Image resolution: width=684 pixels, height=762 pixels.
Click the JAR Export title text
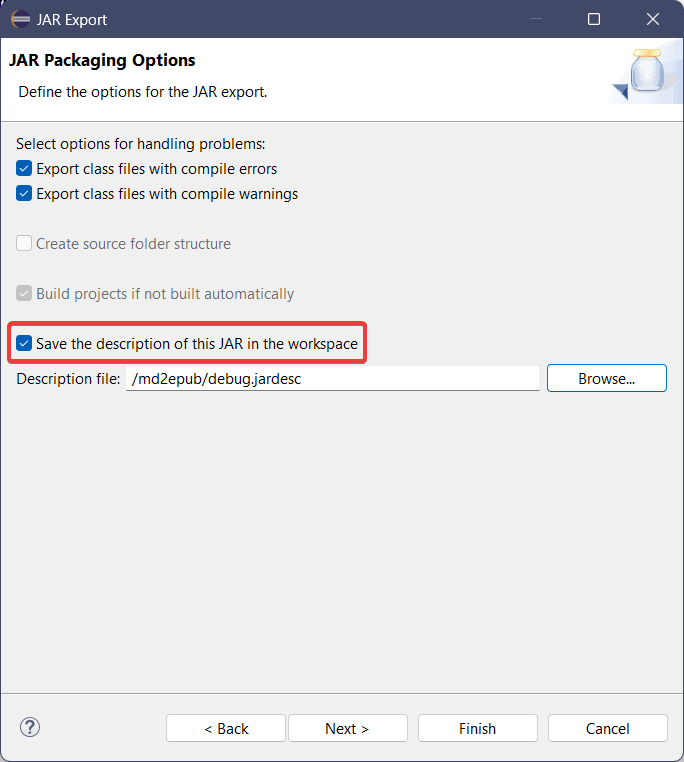click(72, 20)
